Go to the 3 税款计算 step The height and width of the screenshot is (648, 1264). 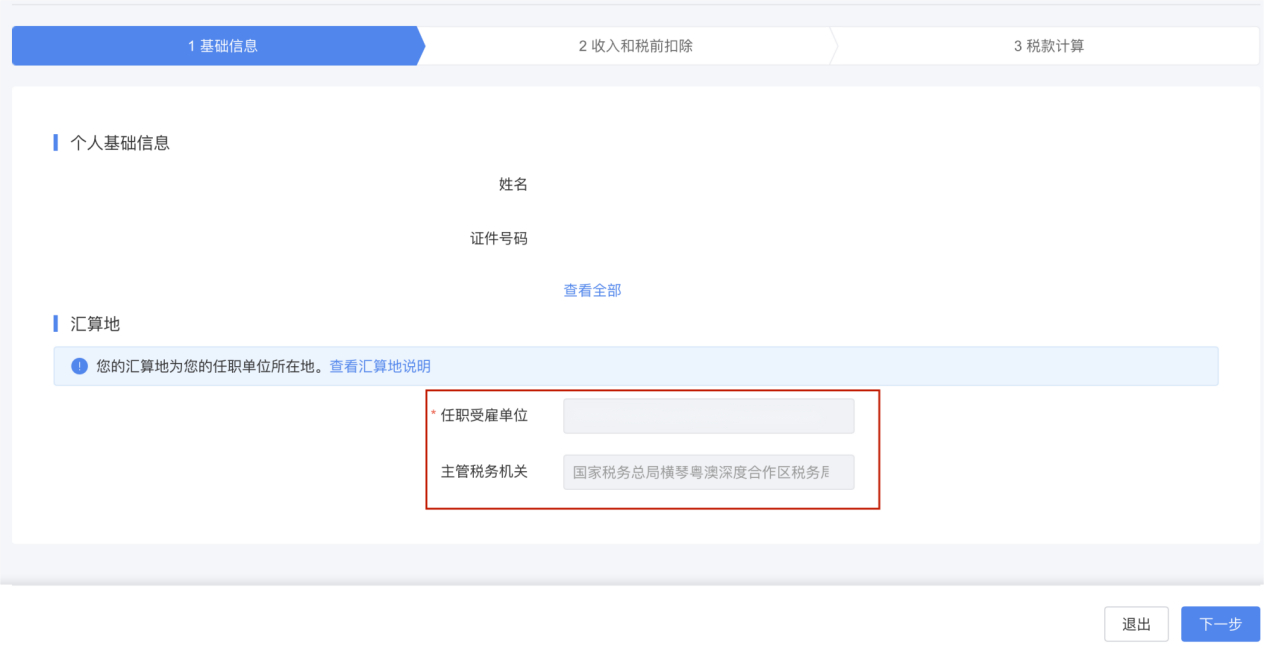coord(1048,46)
